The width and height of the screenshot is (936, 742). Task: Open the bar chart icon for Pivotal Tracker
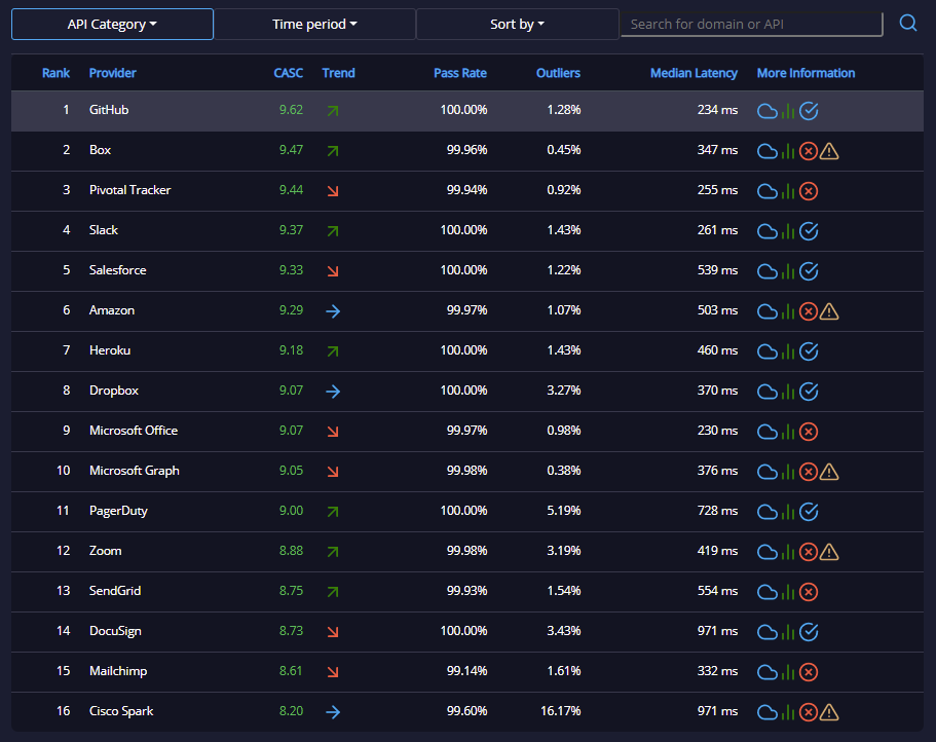(788, 192)
